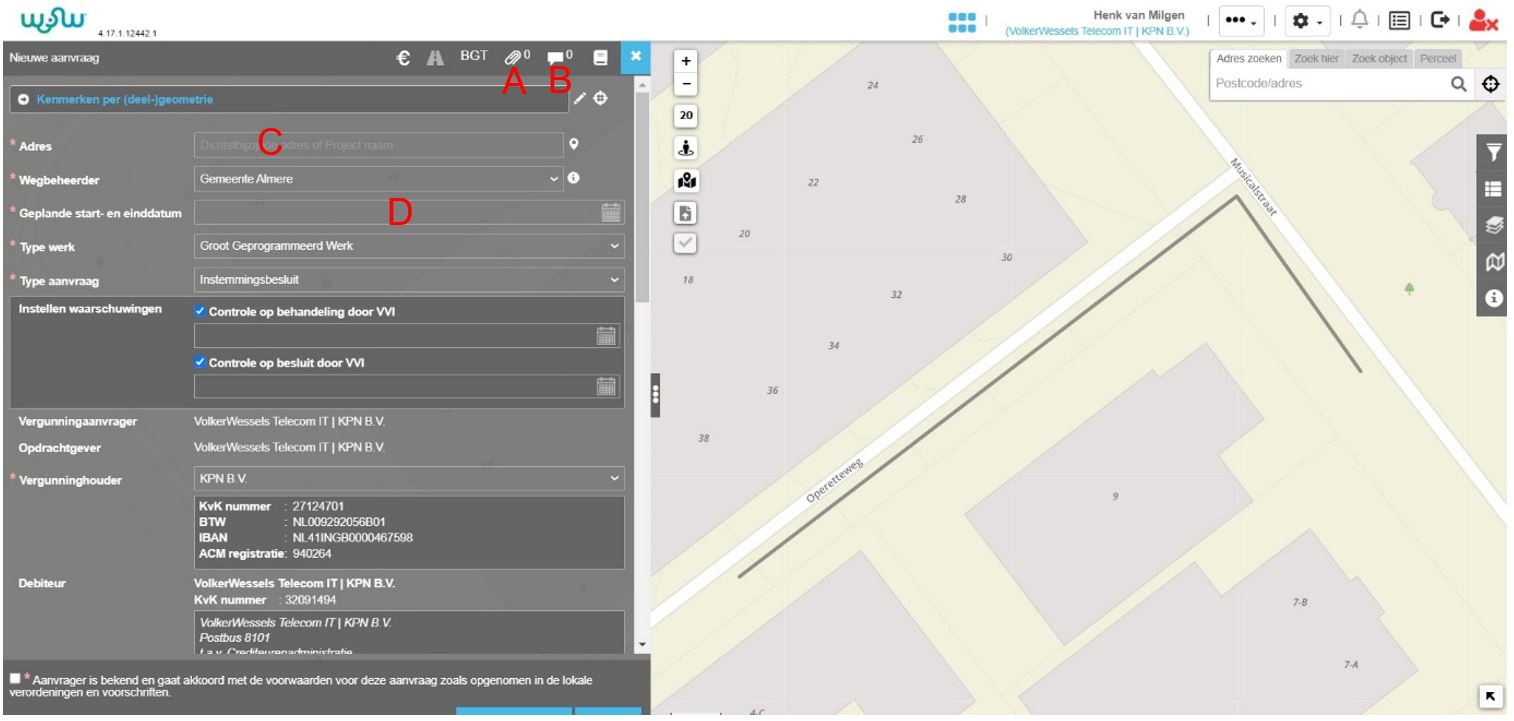Open the Type werk dropdown
This screenshot has height=721, width=1514.
point(408,245)
